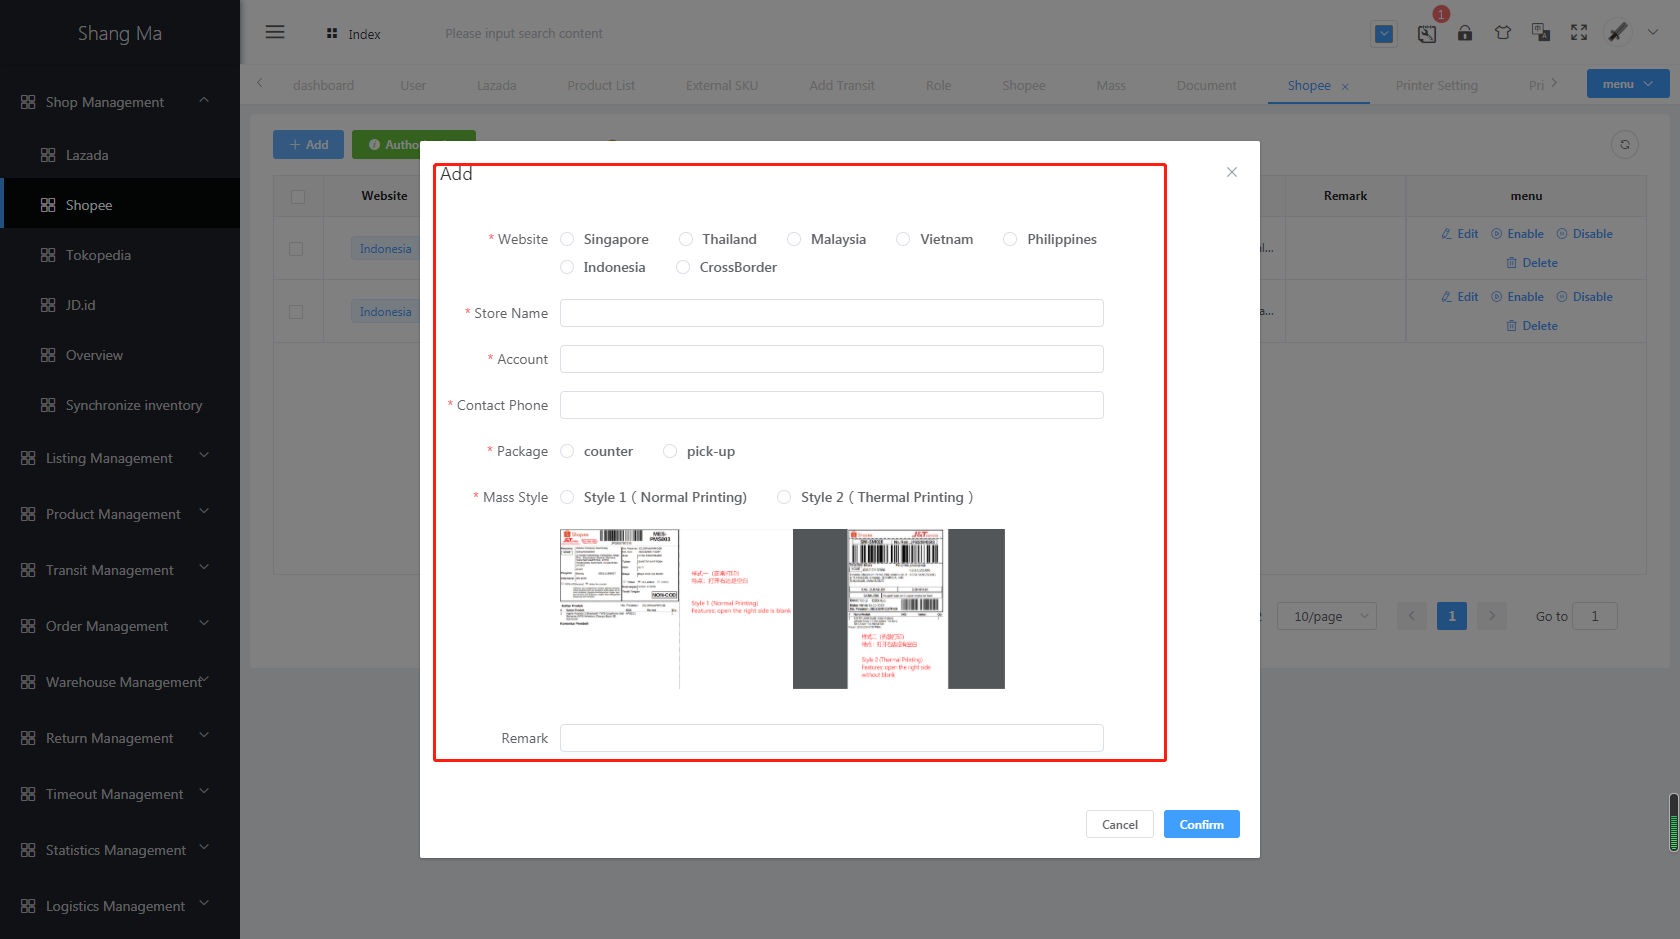The width and height of the screenshot is (1680, 939).
Task: Click the Synchronize inventory grid icon
Action: (48, 405)
